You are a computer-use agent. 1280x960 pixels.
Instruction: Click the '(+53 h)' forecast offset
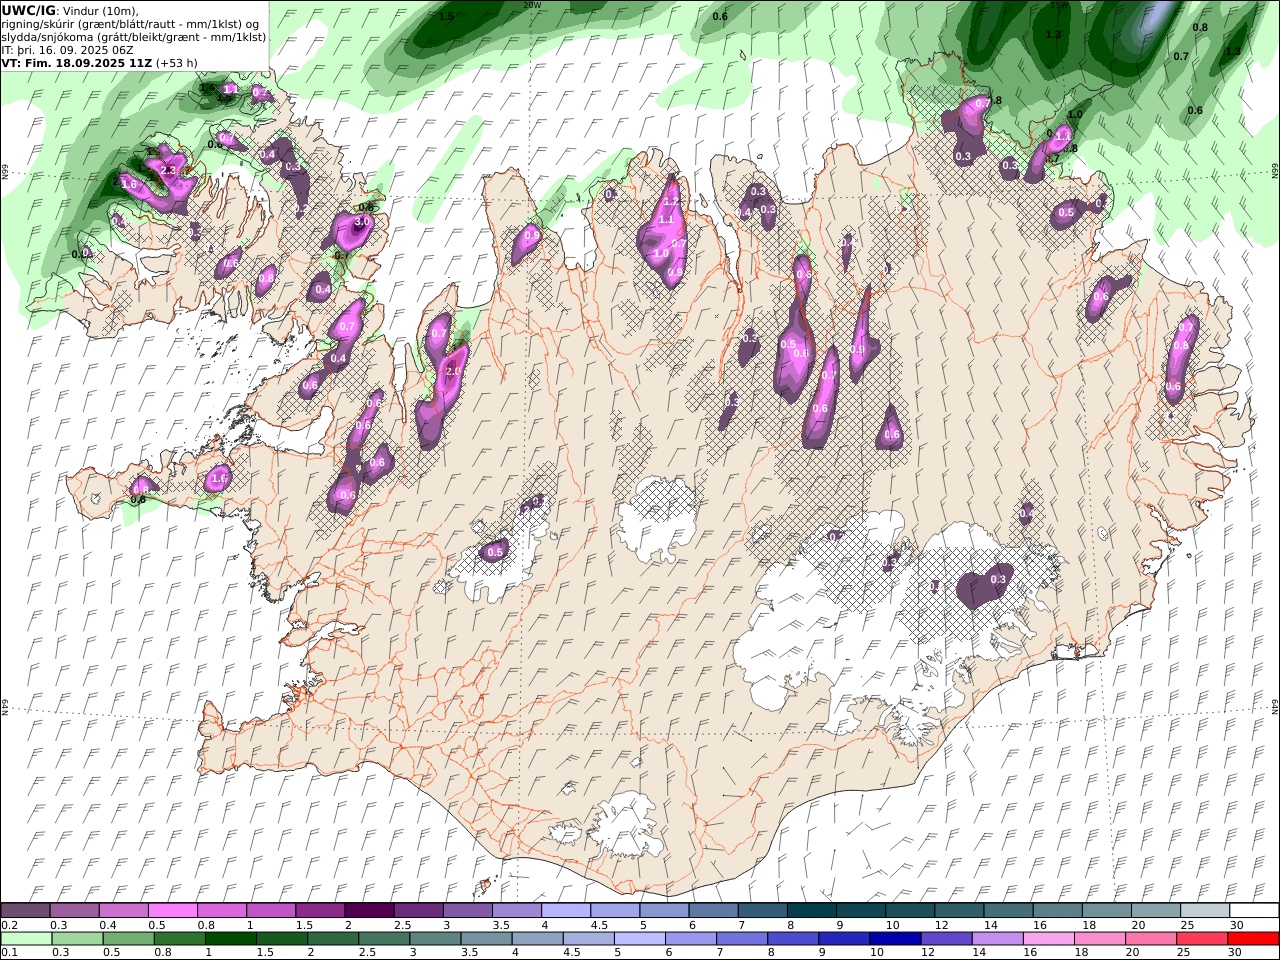tap(176, 63)
